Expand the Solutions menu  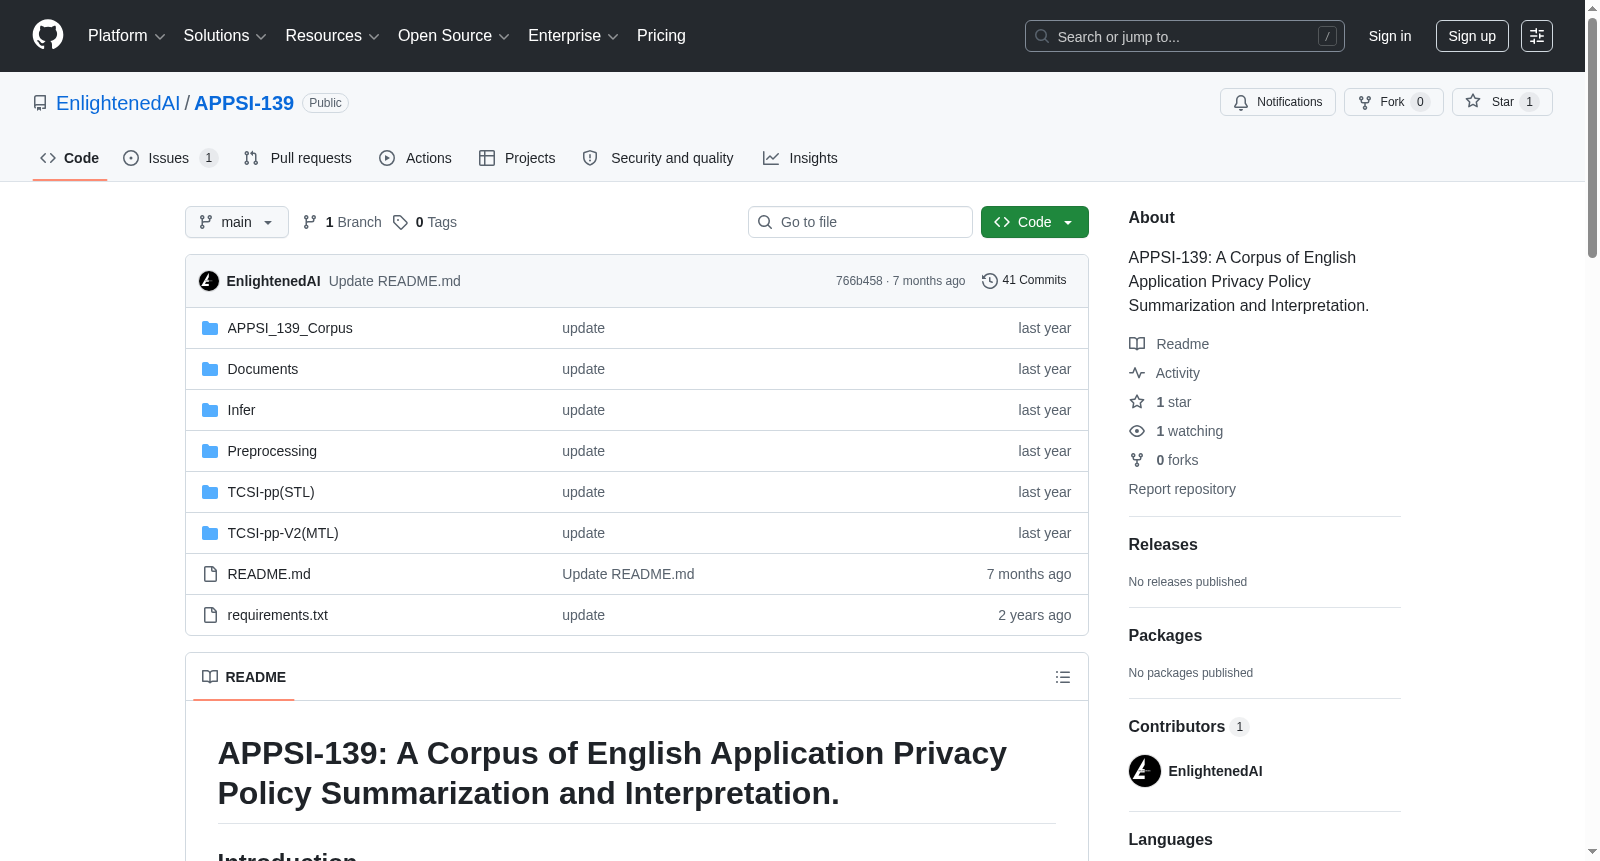click(x=225, y=36)
